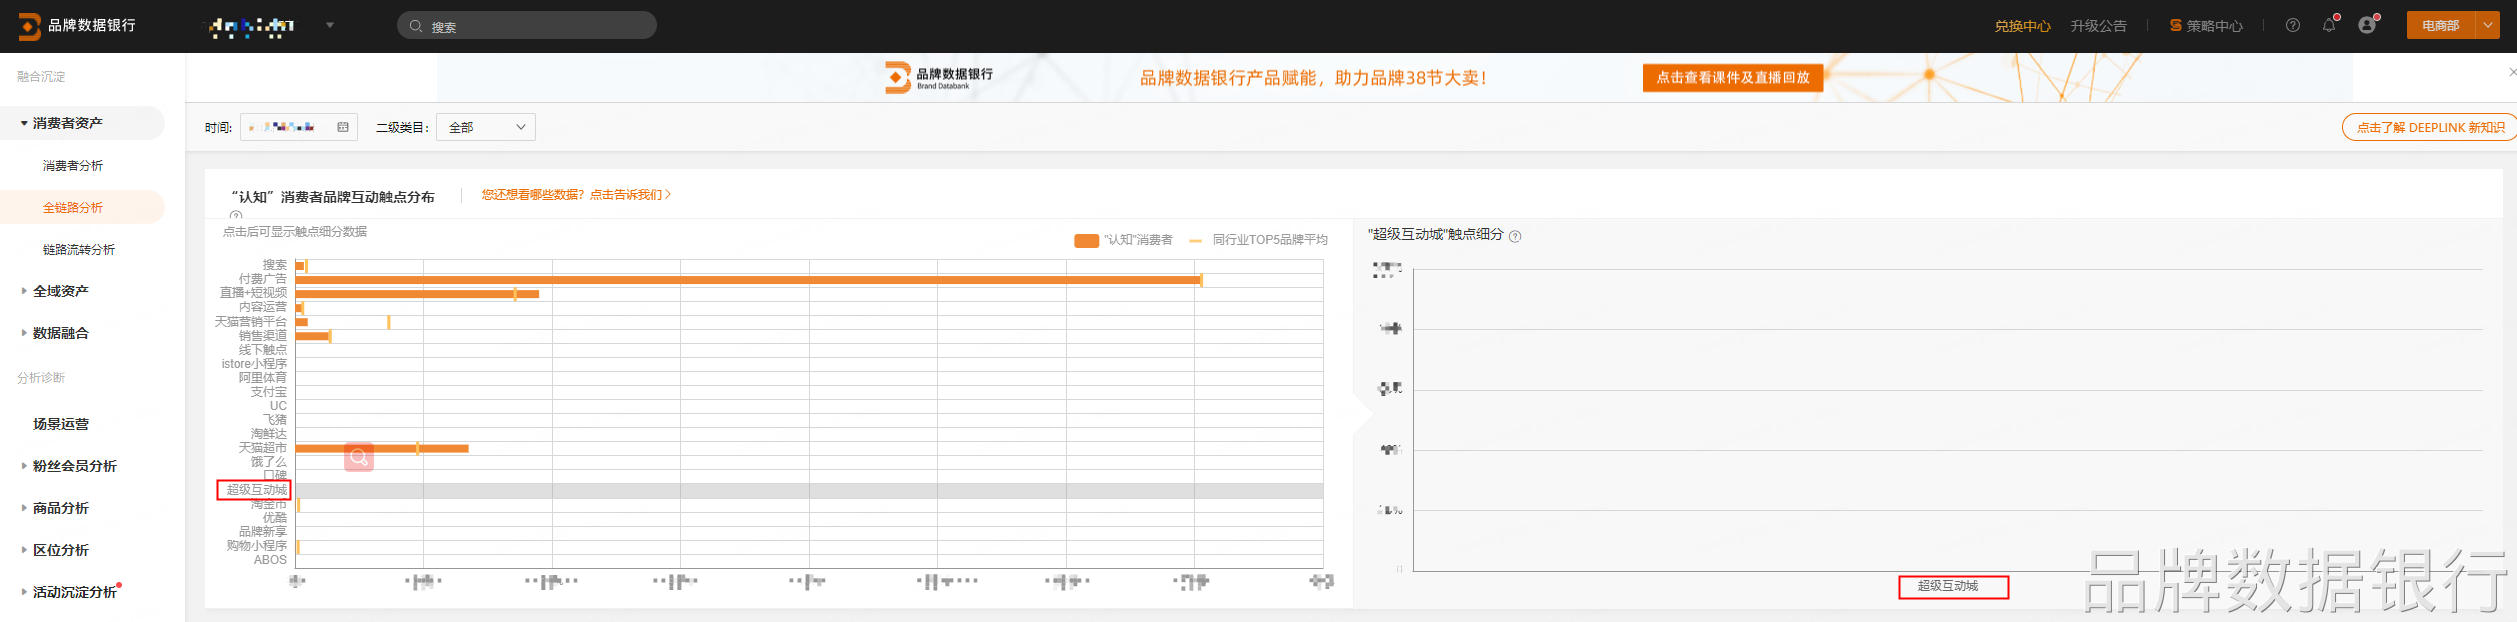The height and width of the screenshot is (622, 2517).
Task: Toggle the 同行业TOP5品牌平均 legend series
Action: [x=1196, y=241]
